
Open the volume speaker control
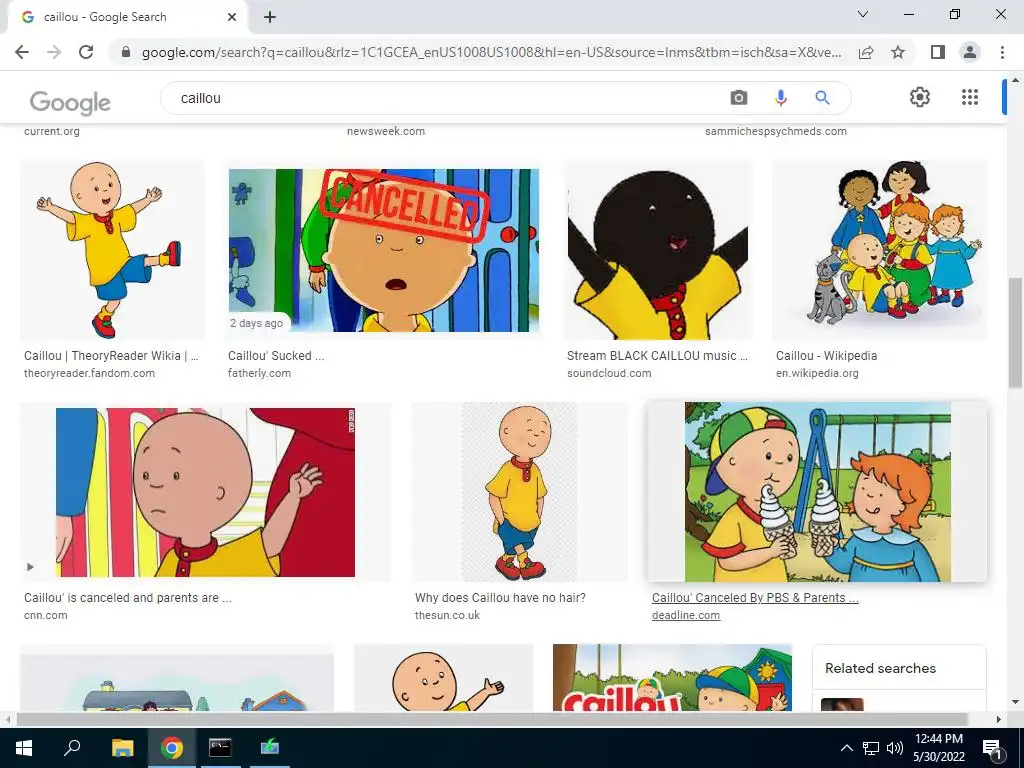tap(895, 748)
